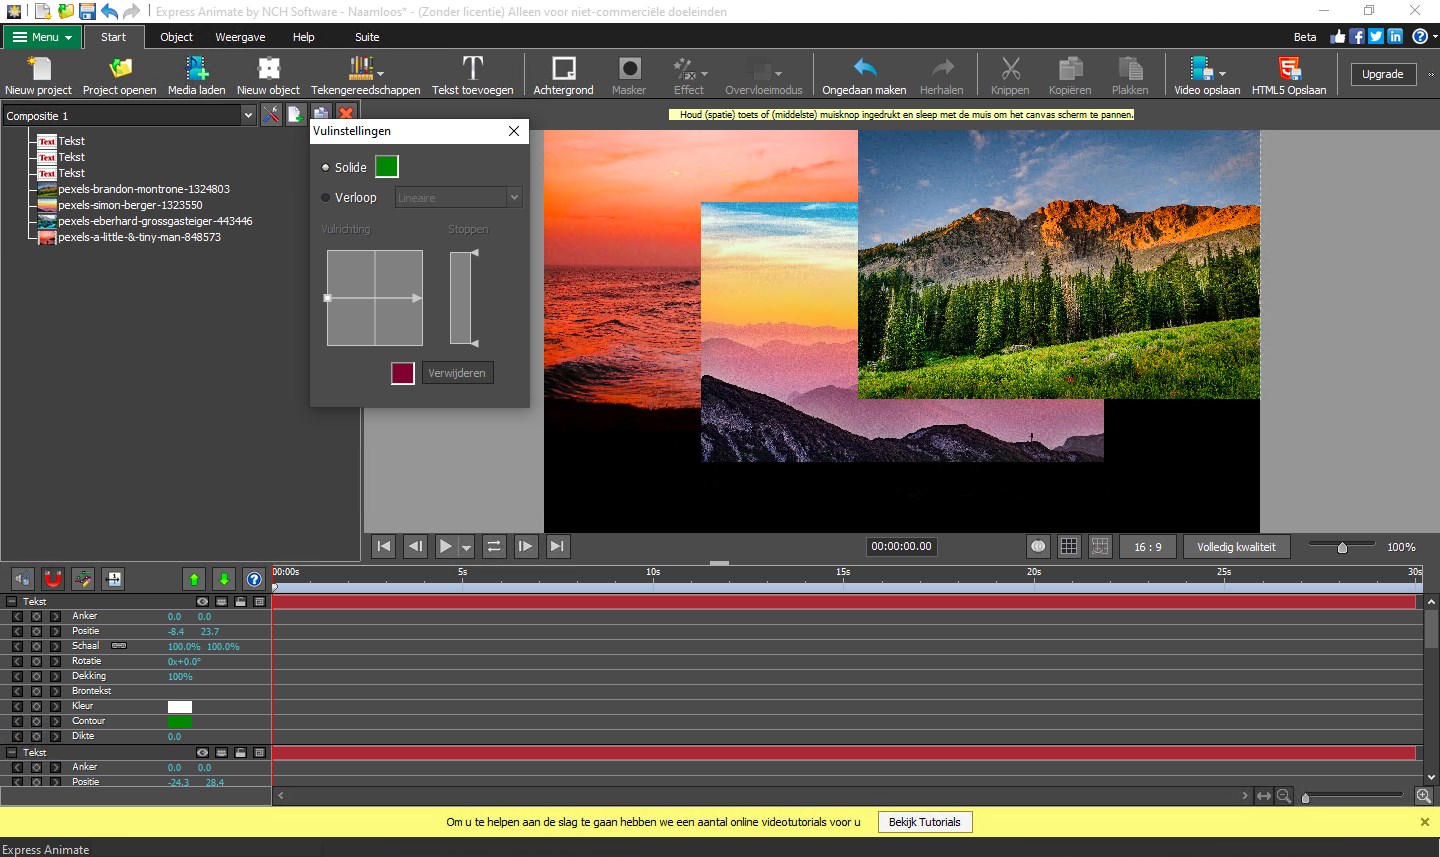Screen dimensions: 1440x857
Task: Toggle the grid overlay icon
Action: pos(1069,546)
